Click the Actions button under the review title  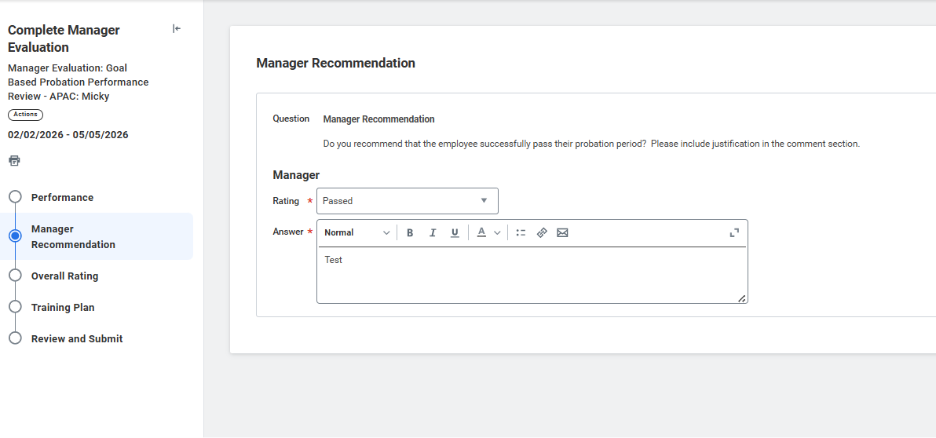tap(25, 115)
